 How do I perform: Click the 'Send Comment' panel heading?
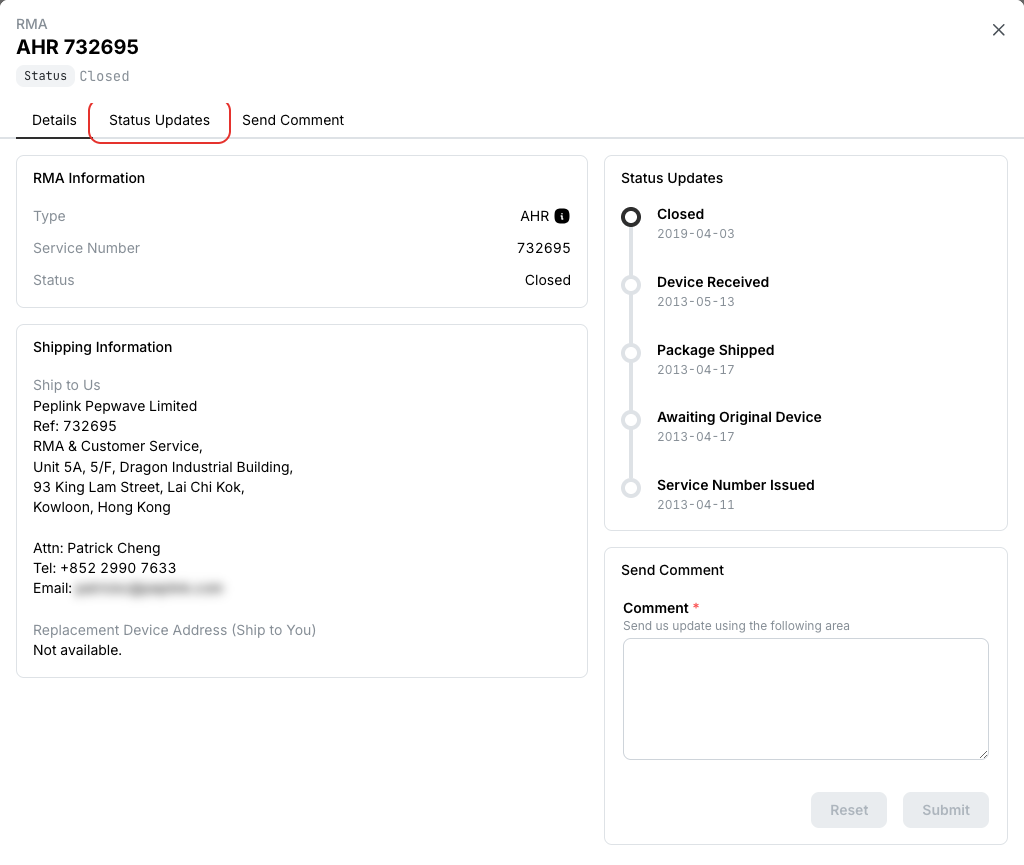(672, 570)
